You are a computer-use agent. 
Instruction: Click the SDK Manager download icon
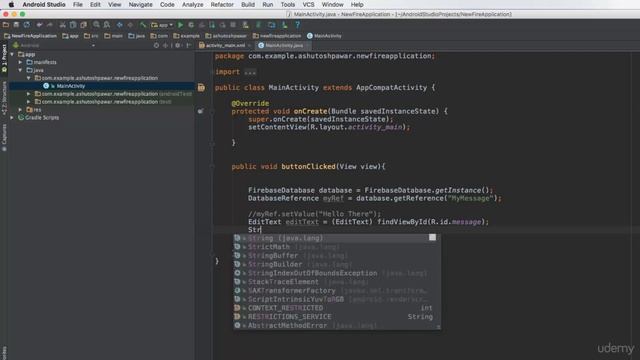pos(284,25)
